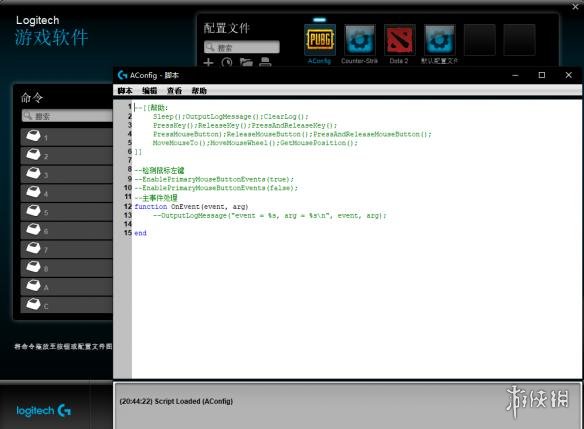
Task: Click line 10 EnablePrimaryMouseButtonEvents(false)
Action: tap(216, 188)
